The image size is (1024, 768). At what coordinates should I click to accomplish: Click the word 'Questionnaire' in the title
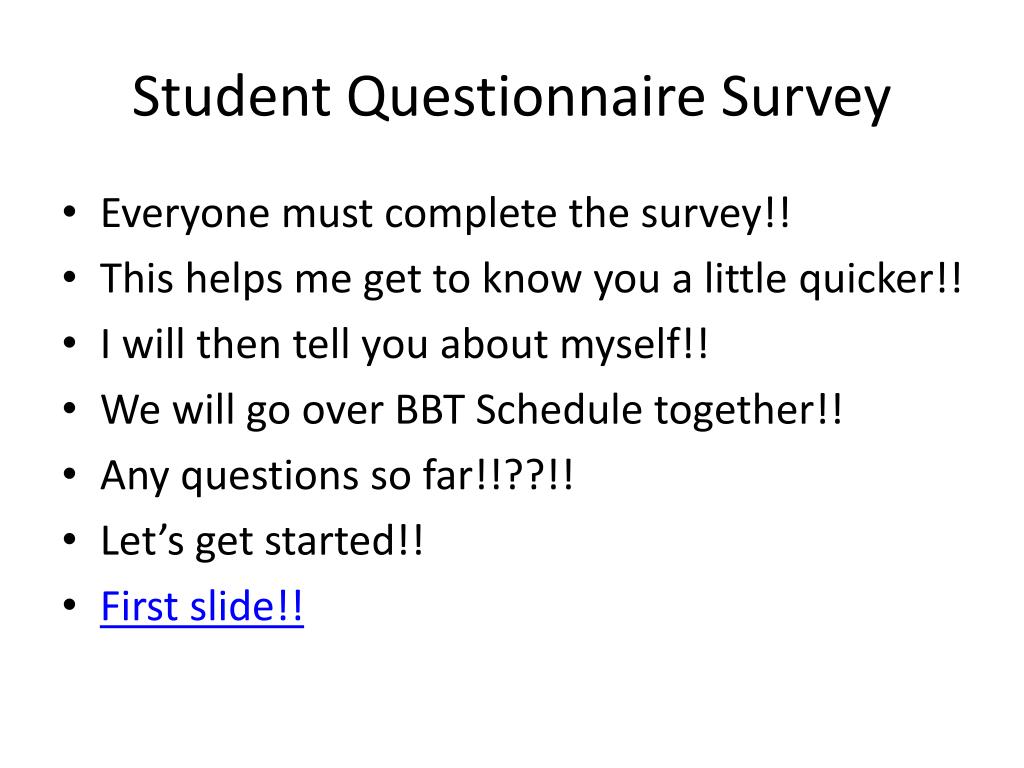click(526, 97)
